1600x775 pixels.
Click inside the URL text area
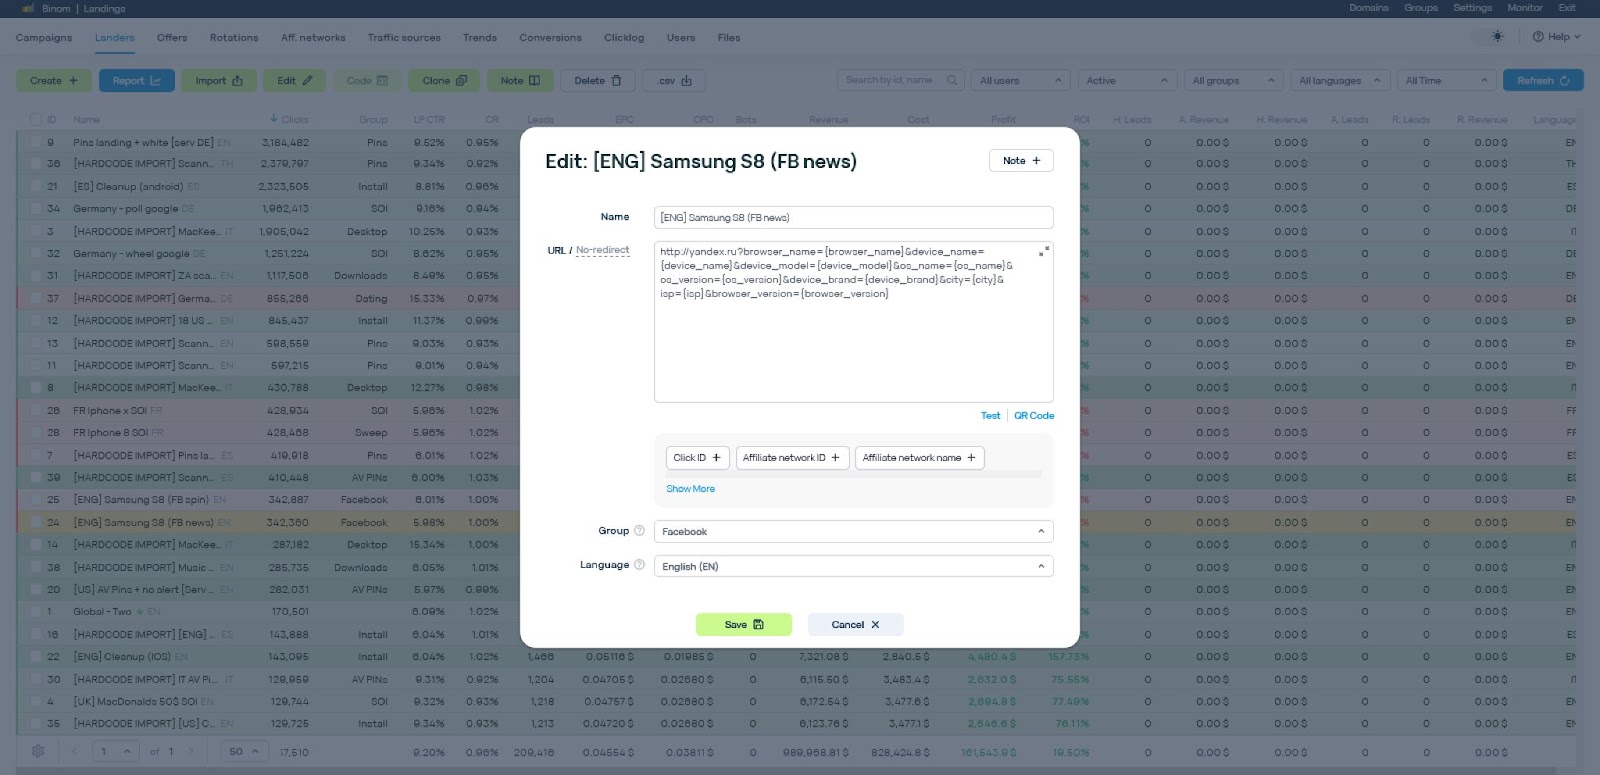853,321
